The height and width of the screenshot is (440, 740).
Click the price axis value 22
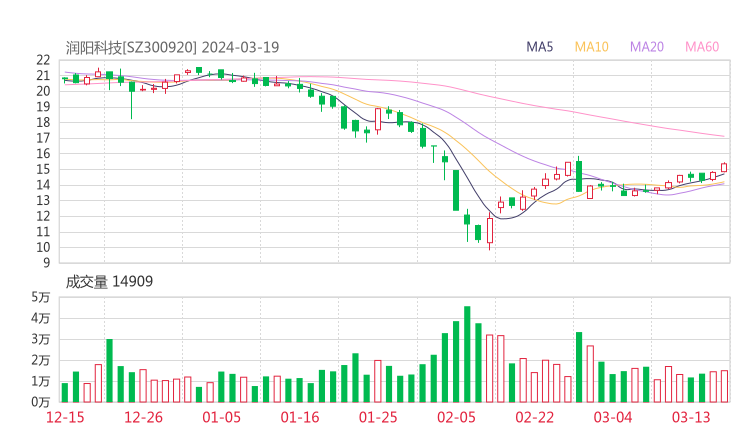point(43,60)
